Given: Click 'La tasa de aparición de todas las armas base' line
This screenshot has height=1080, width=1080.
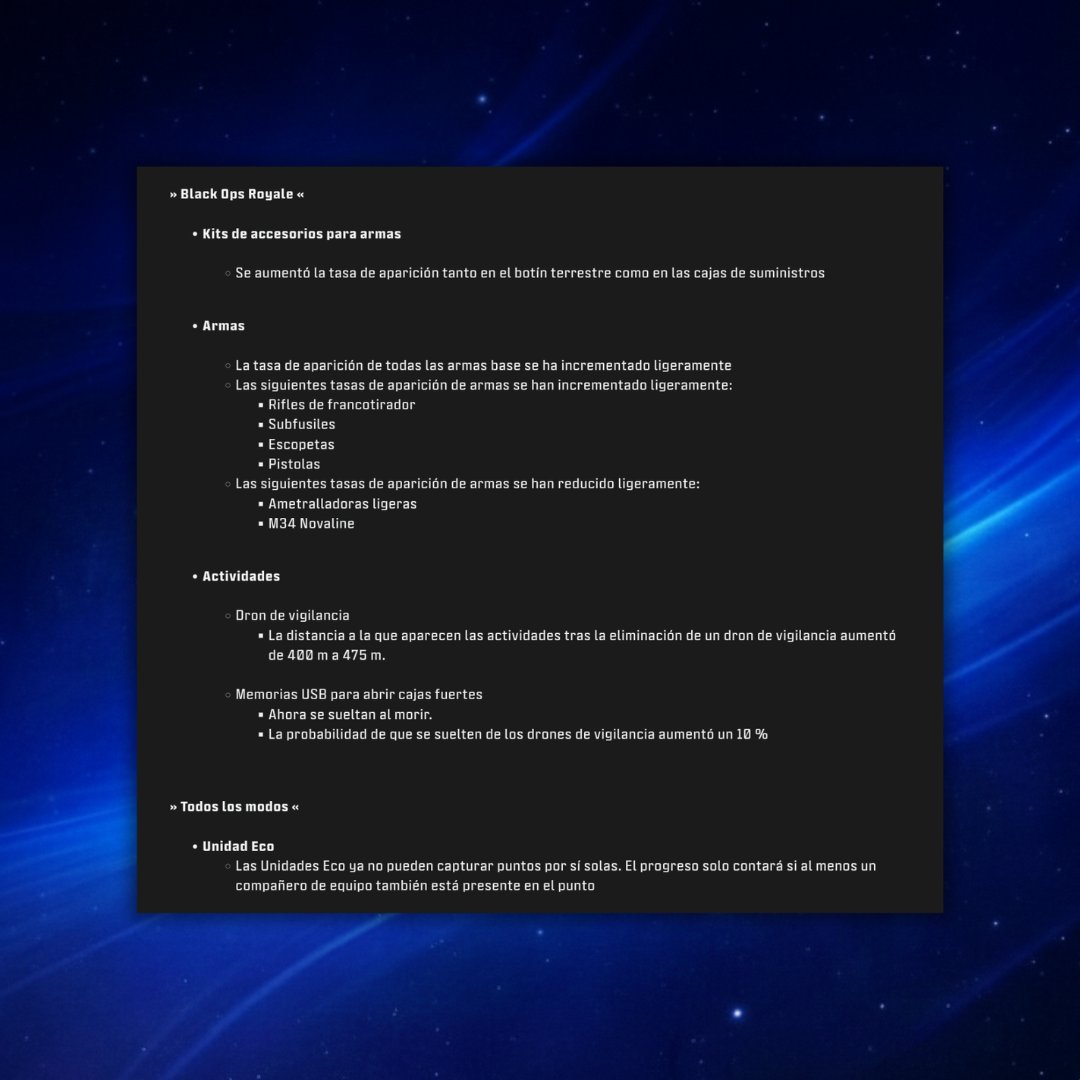Looking at the screenshot, I should (483, 366).
